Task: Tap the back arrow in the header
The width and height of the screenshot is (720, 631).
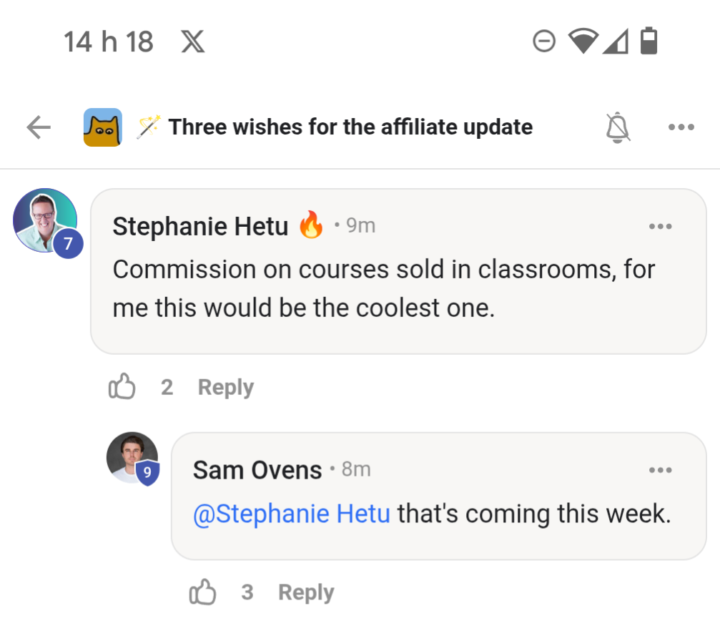Action: pyautogui.click(x=39, y=127)
